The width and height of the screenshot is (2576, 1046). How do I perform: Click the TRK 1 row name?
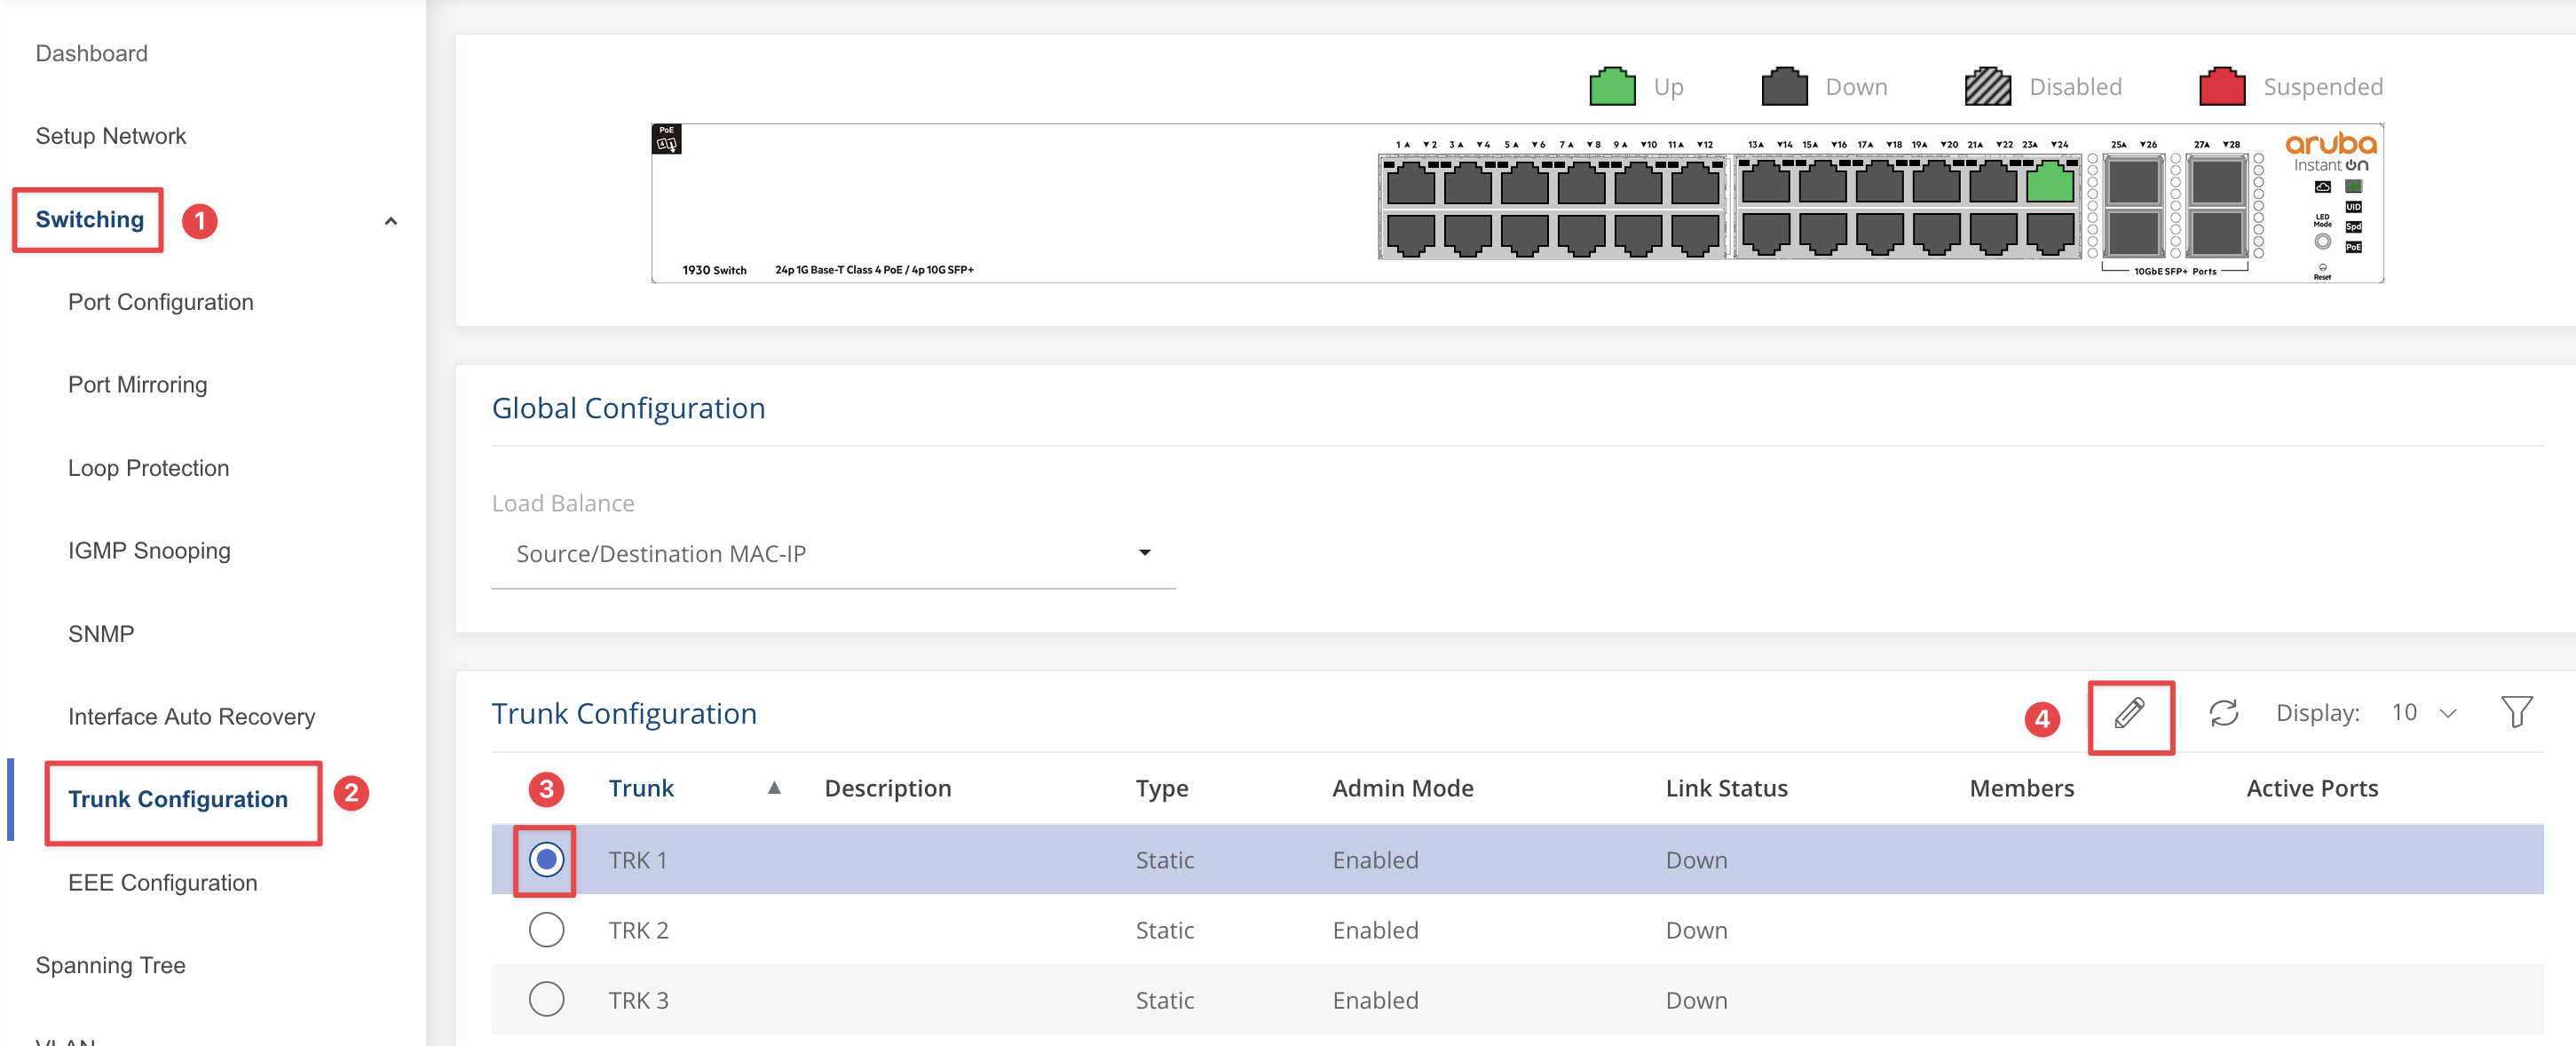[x=637, y=860]
